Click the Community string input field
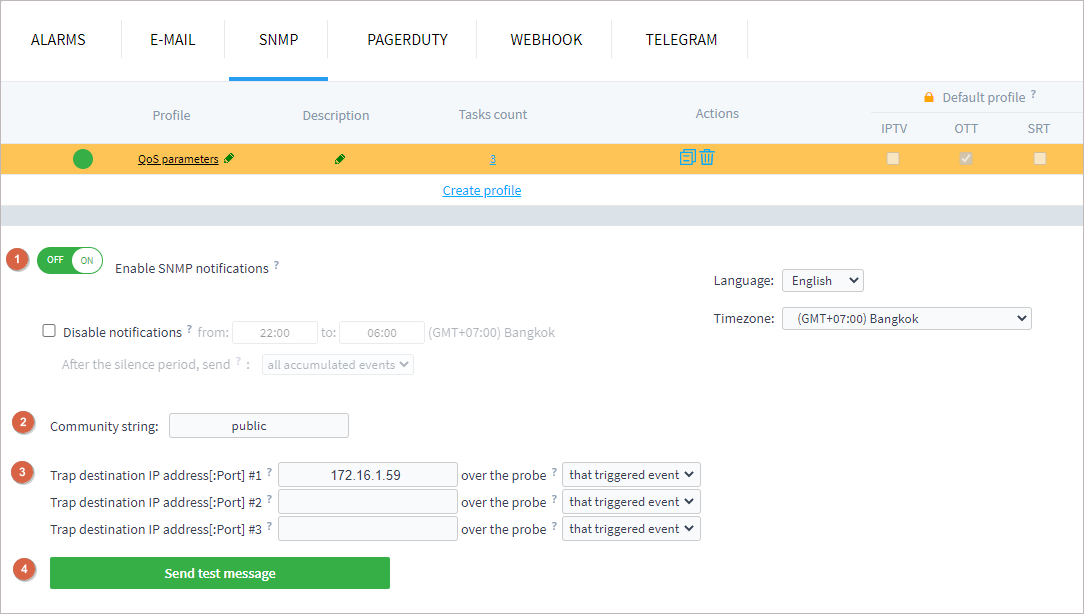Image resolution: width=1084 pixels, height=614 pixels. pos(259,426)
